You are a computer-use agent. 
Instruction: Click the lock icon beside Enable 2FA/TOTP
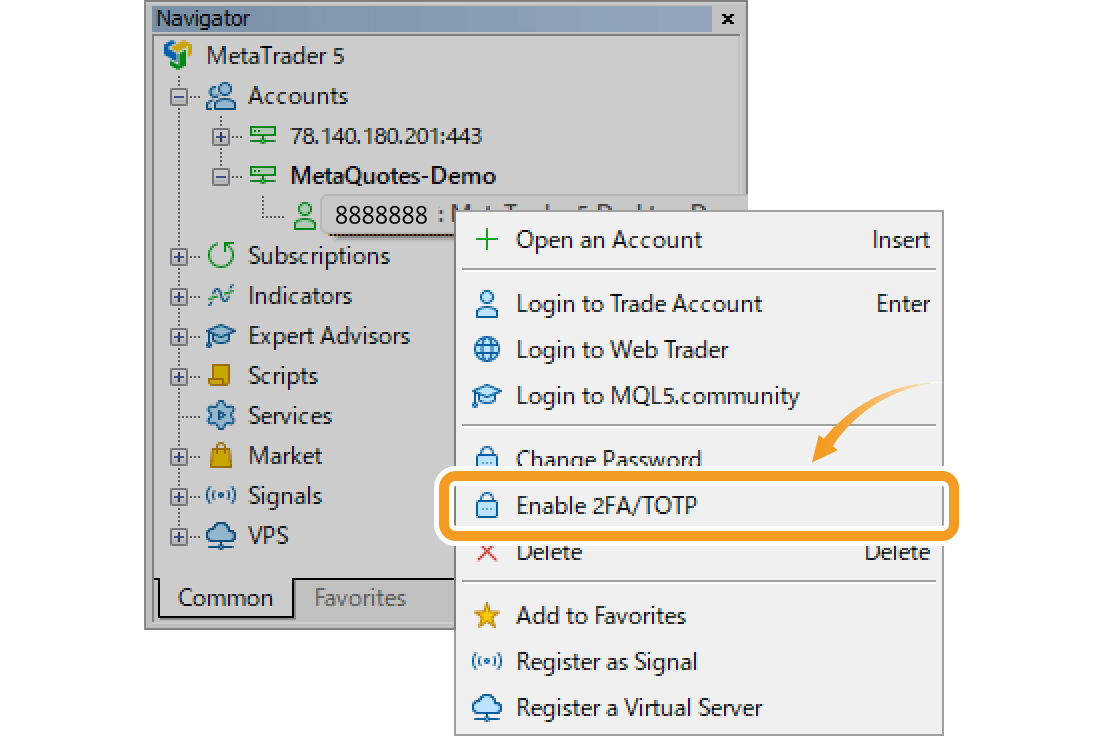[x=487, y=505]
